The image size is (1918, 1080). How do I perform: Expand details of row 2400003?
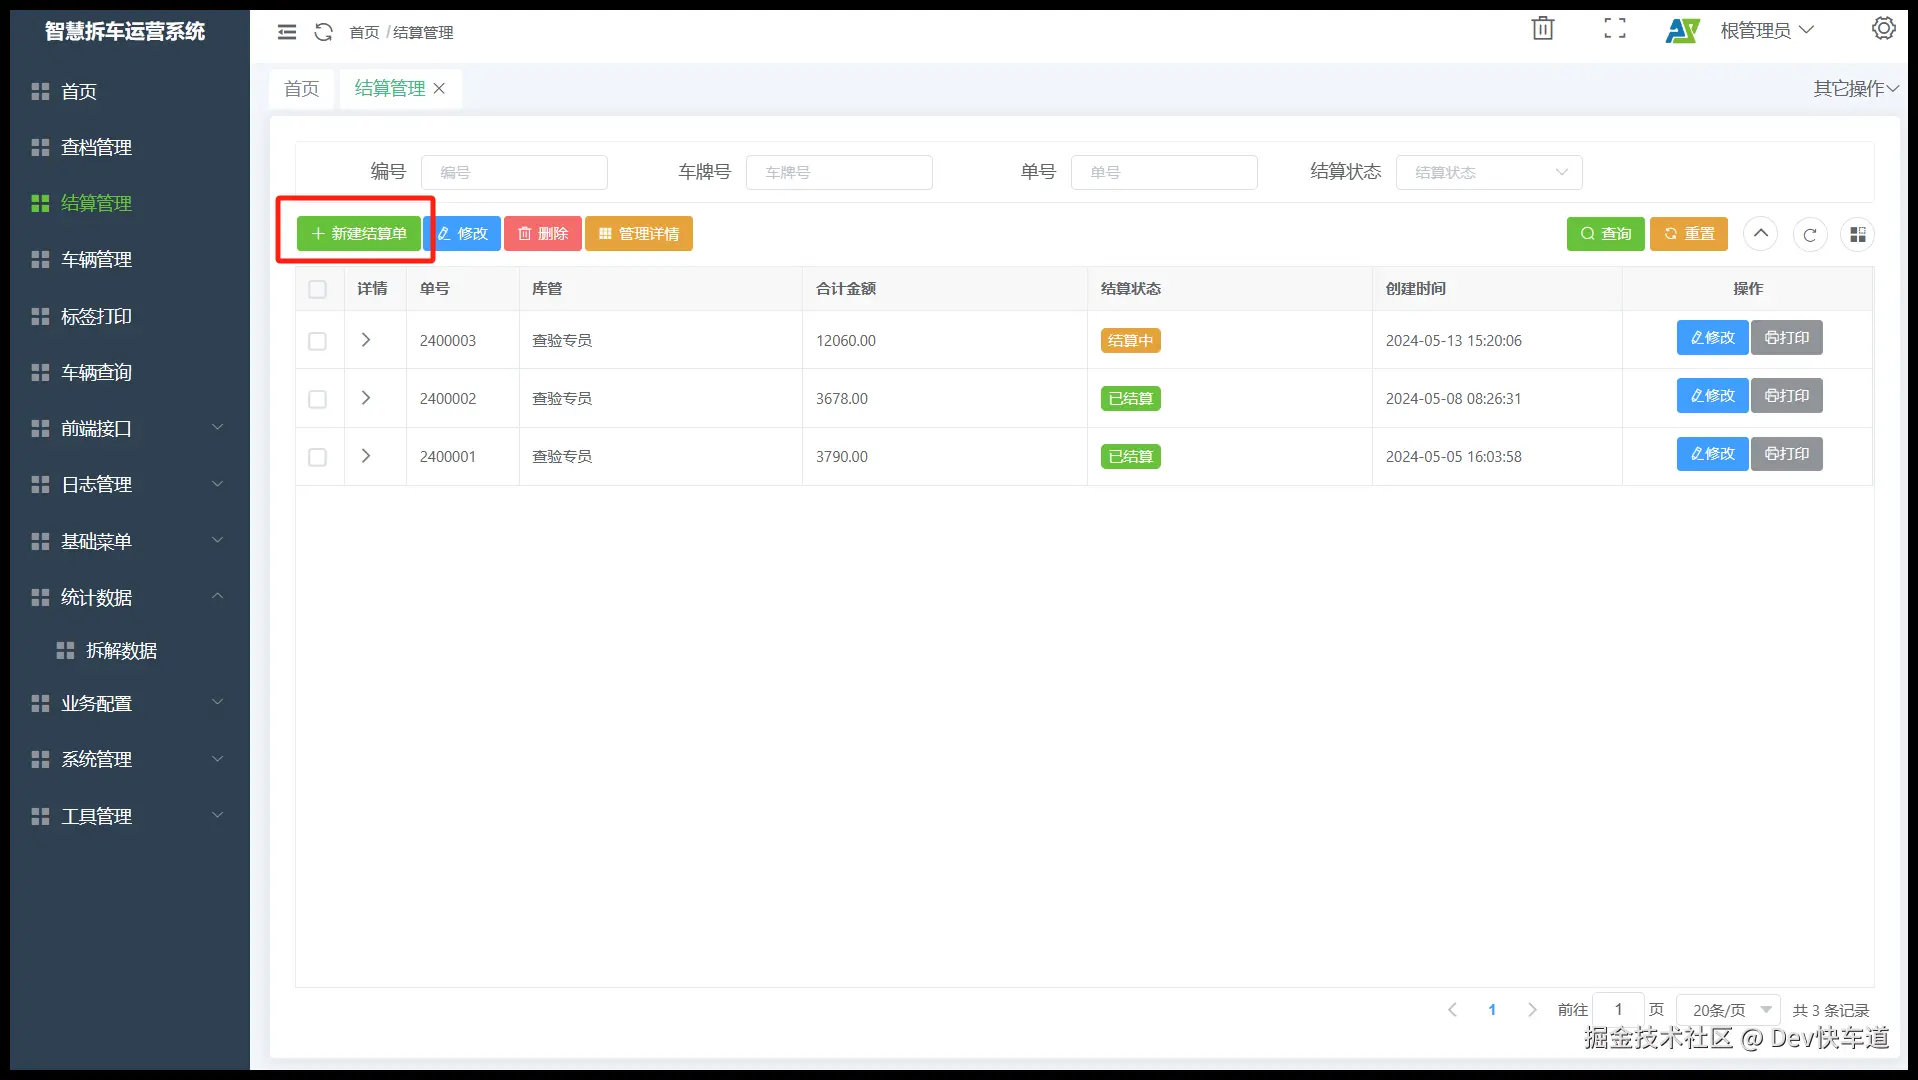tap(366, 340)
